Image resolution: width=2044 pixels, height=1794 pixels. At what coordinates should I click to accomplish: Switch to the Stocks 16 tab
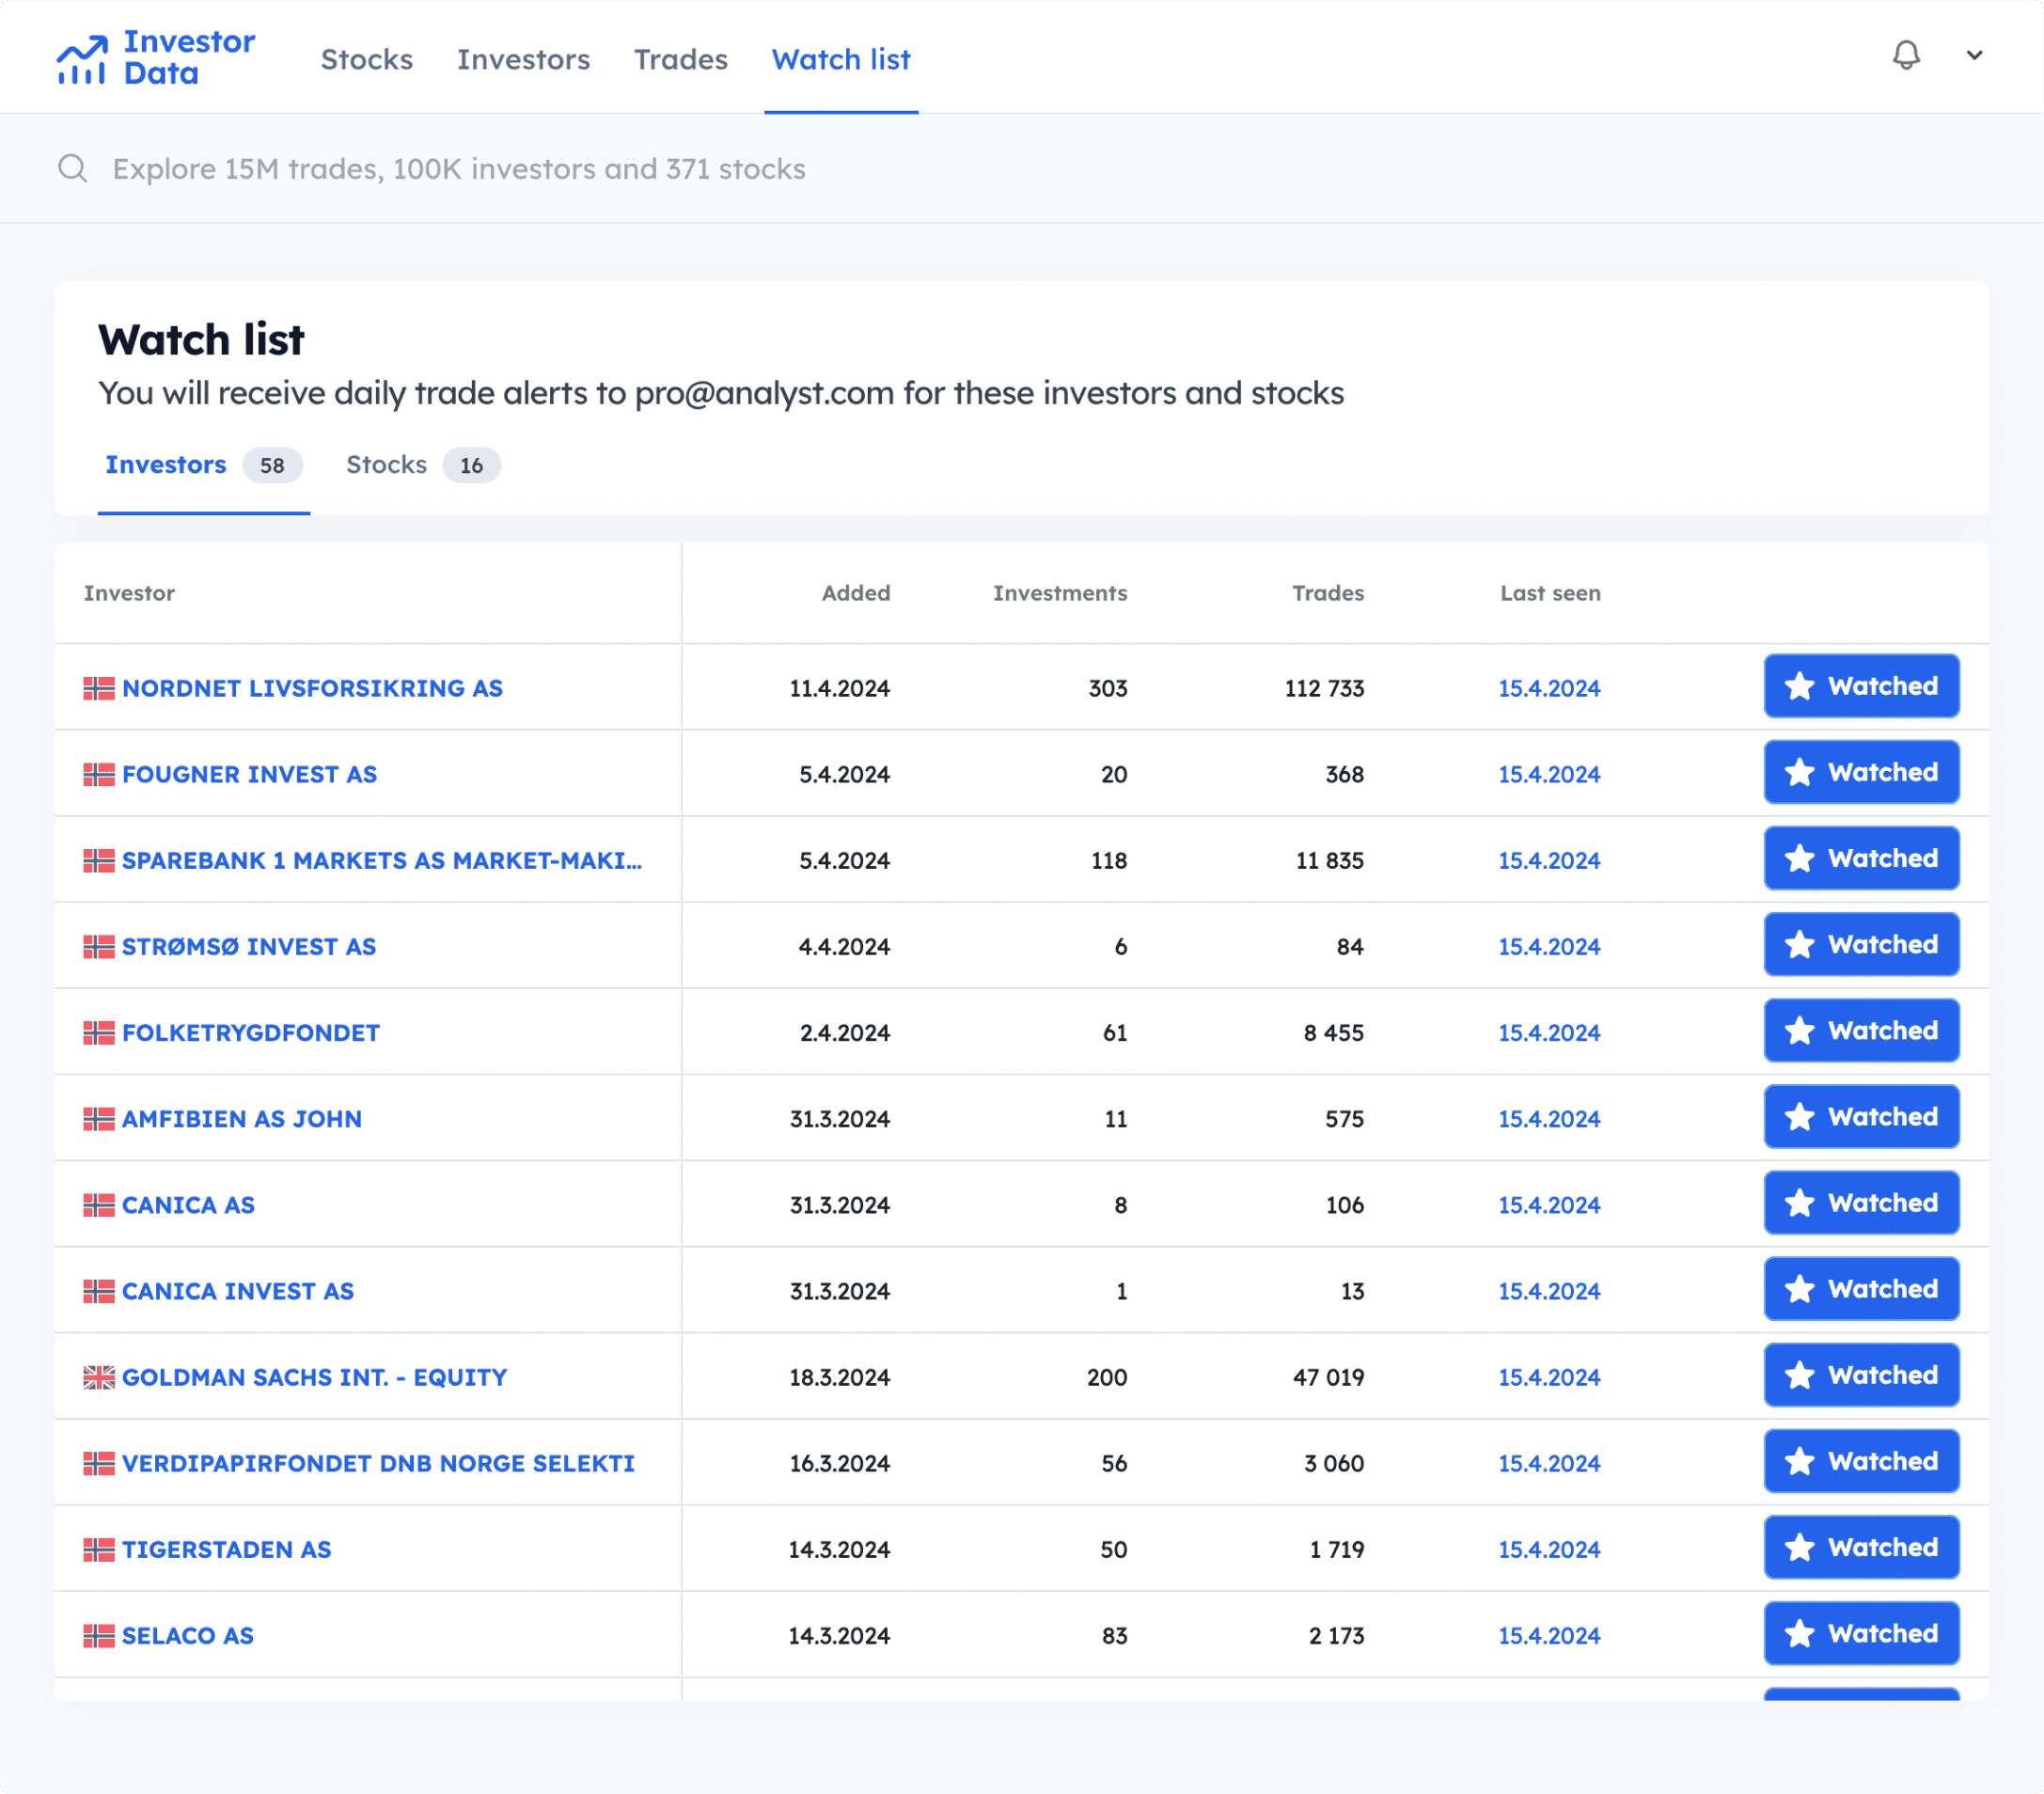point(423,465)
